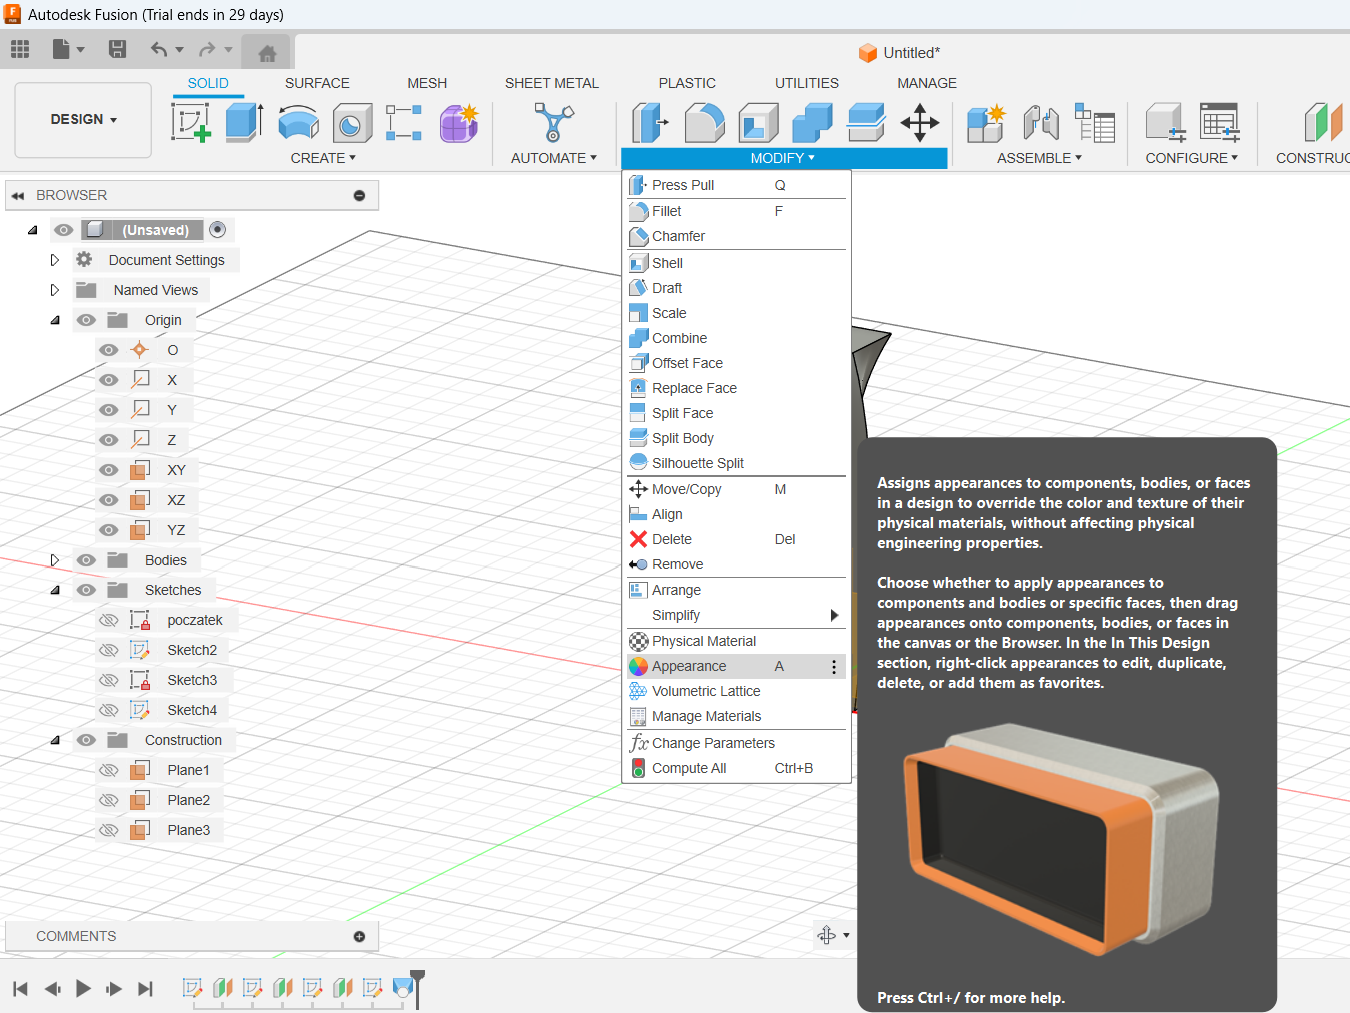The width and height of the screenshot is (1350, 1013).
Task: Click the CONFIGURE dropdown label
Action: pos(1191,158)
